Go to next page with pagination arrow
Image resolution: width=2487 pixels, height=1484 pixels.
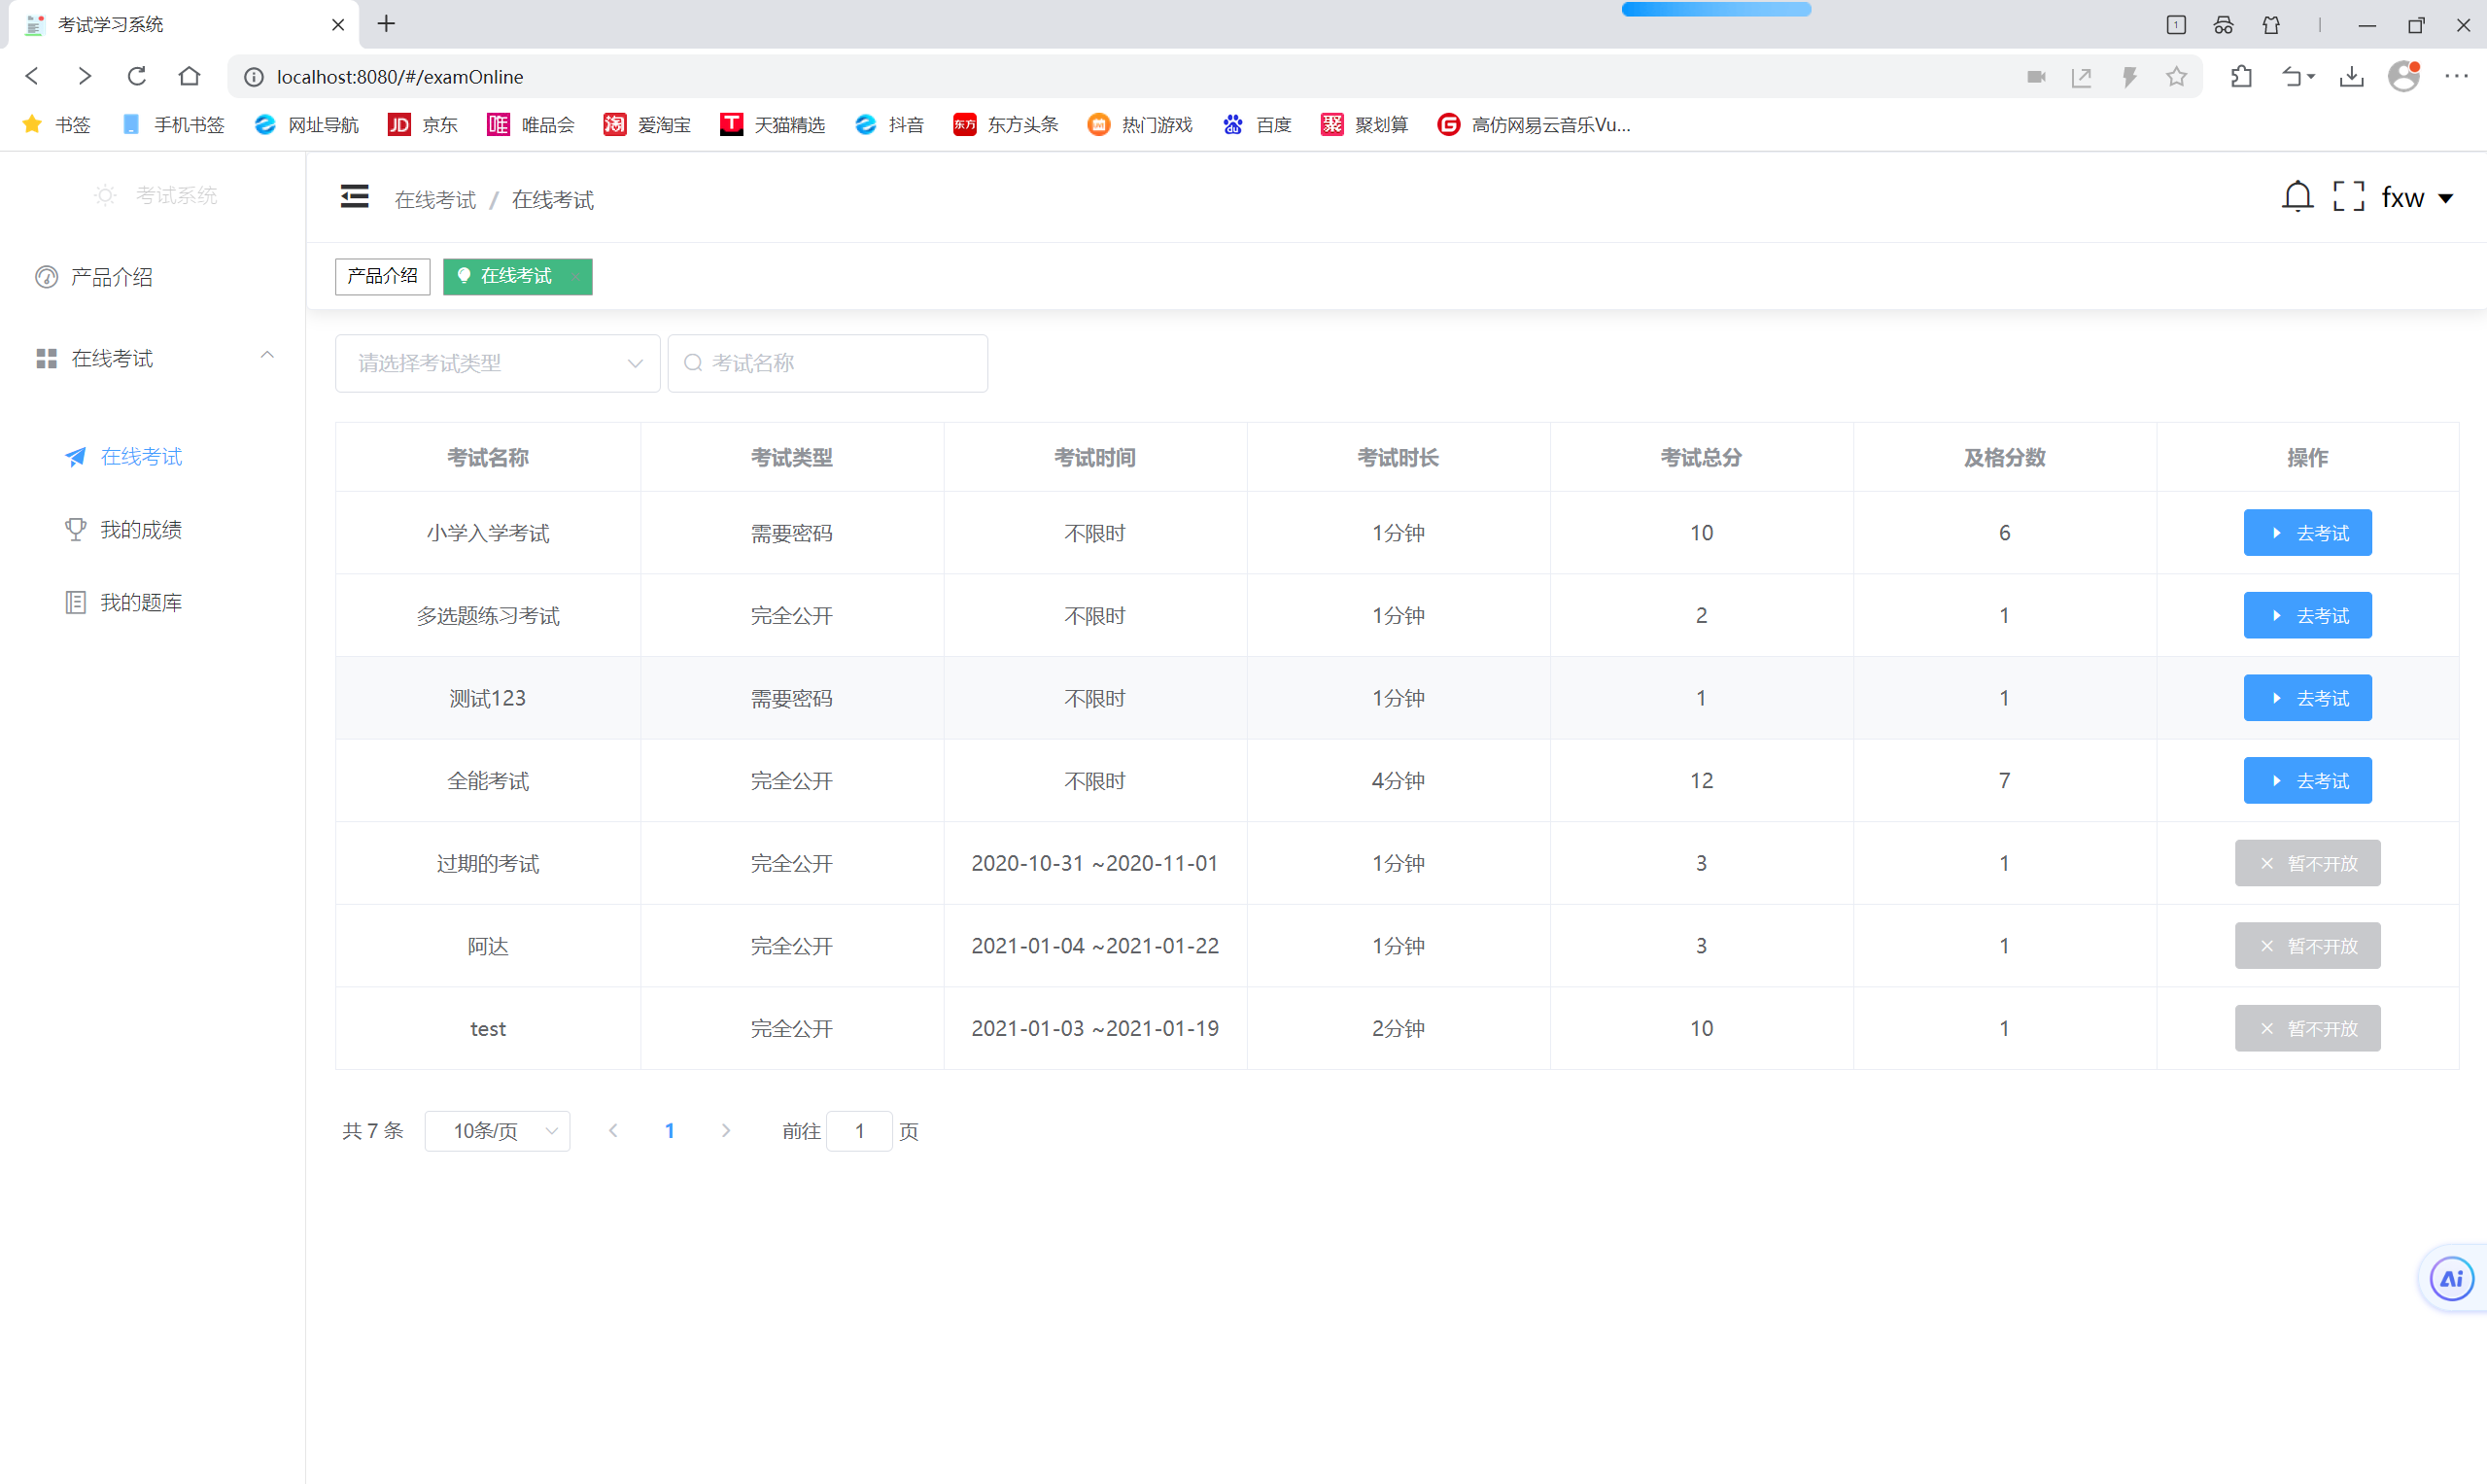(726, 1131)
